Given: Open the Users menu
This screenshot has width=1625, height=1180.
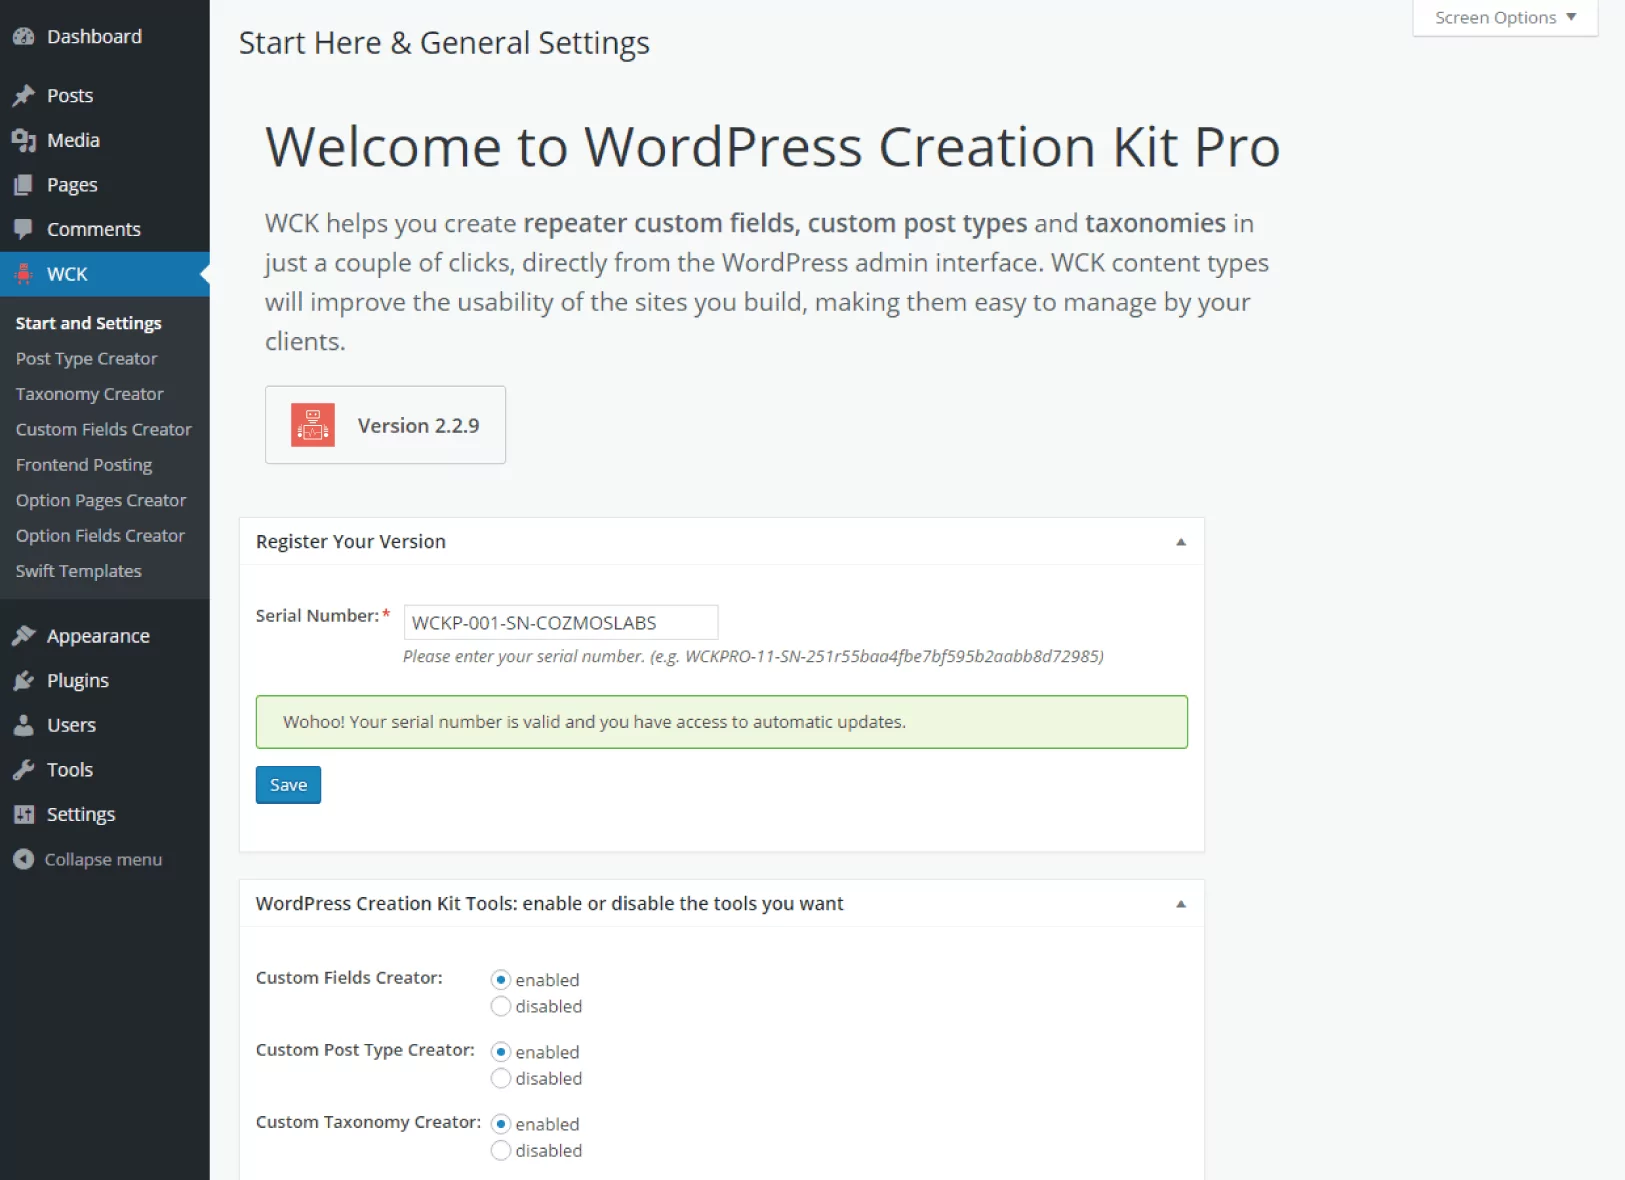Looking at the screenshot, I should coord(105,726).
